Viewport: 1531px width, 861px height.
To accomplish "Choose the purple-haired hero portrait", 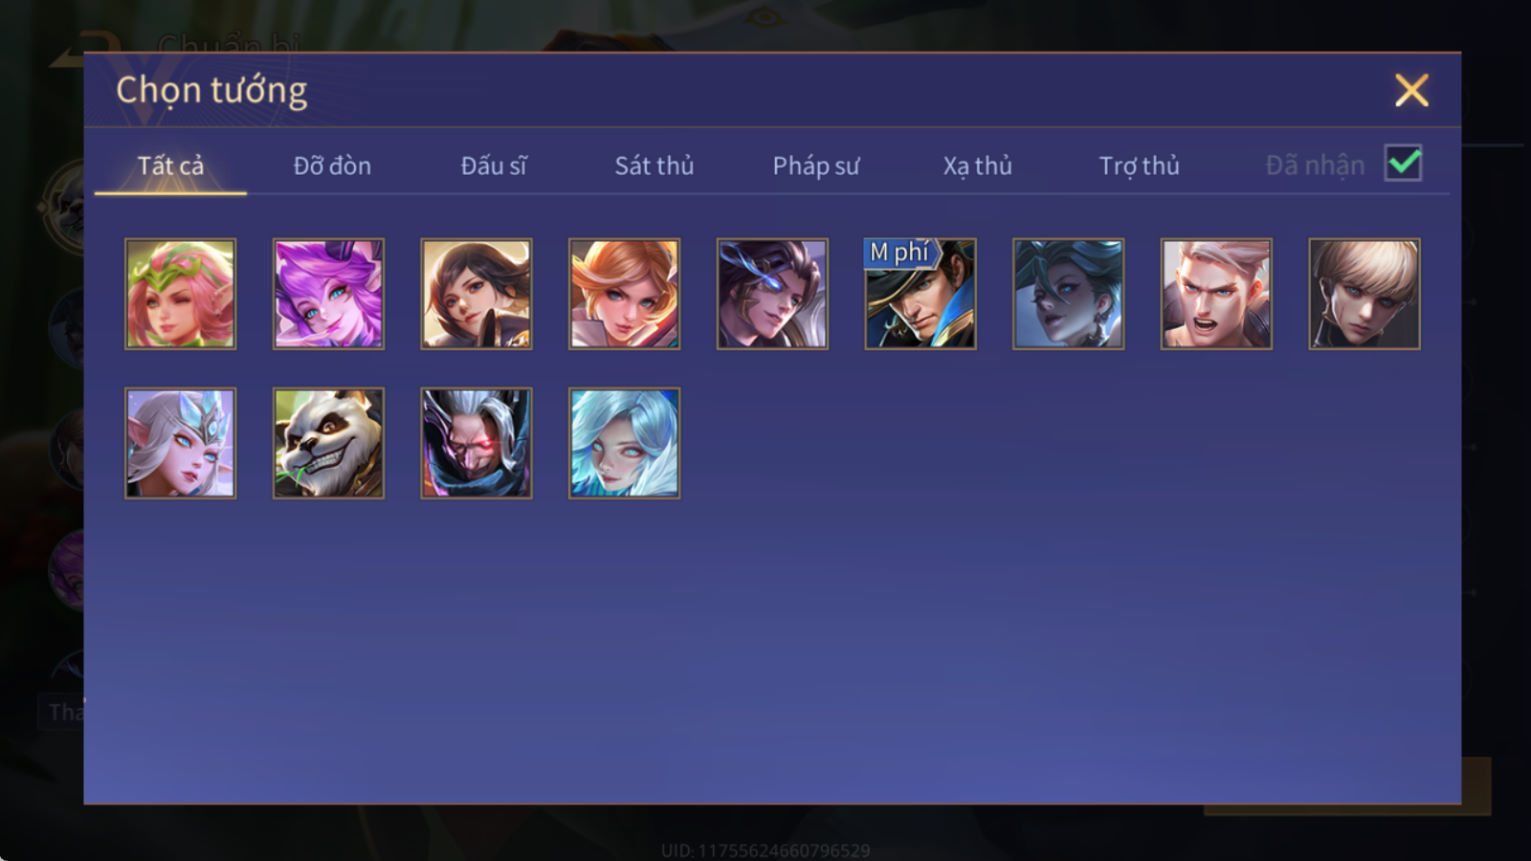I will 328,294.
